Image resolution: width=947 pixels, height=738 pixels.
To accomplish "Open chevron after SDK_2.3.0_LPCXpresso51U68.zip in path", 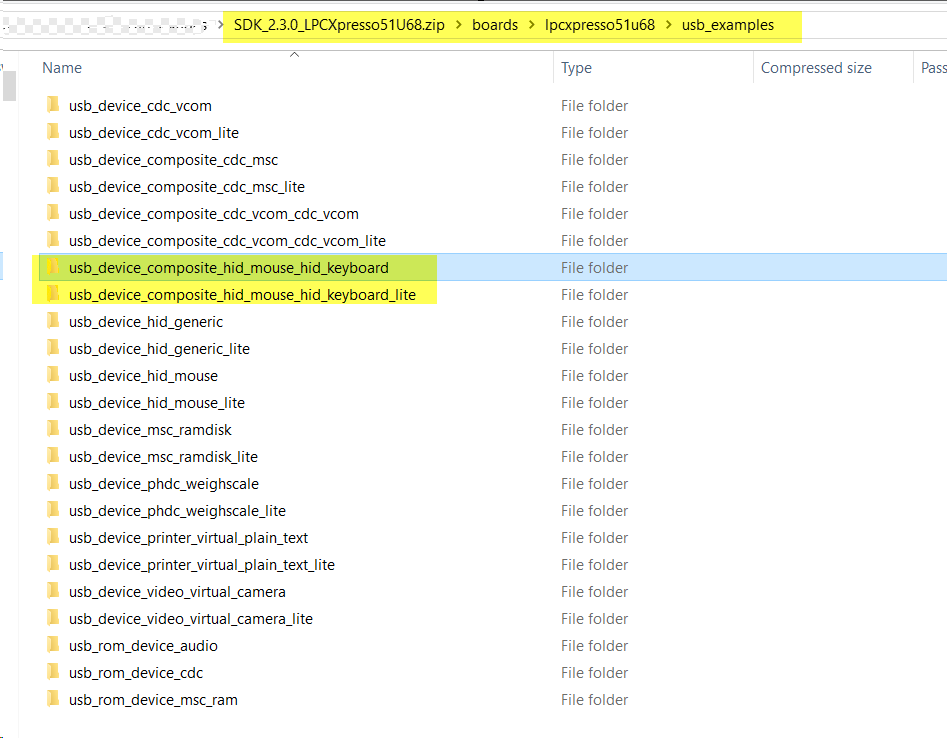I will [459, 25].
